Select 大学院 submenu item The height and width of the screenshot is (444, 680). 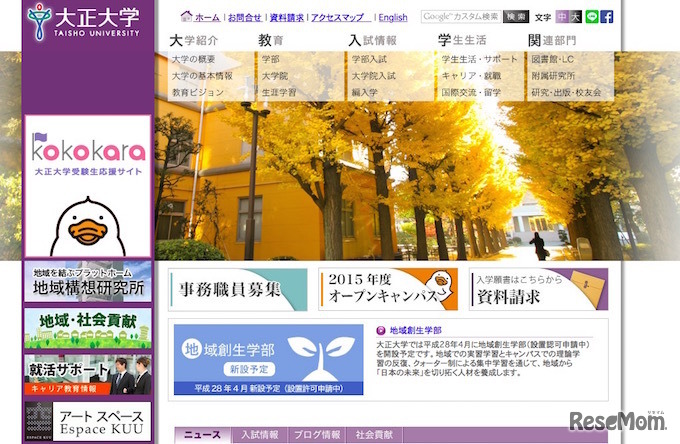[x=275, y=76]
